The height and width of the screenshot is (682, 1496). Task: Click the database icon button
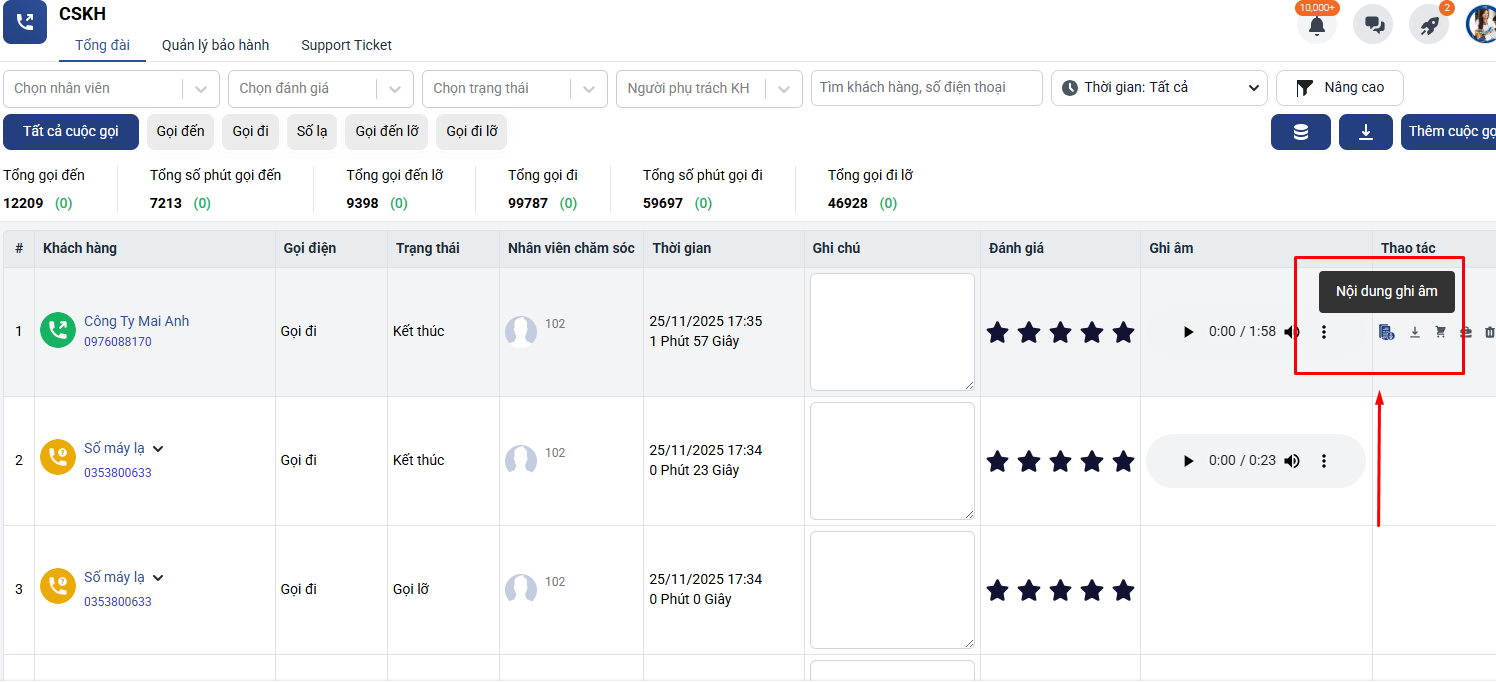[1300, 132]
